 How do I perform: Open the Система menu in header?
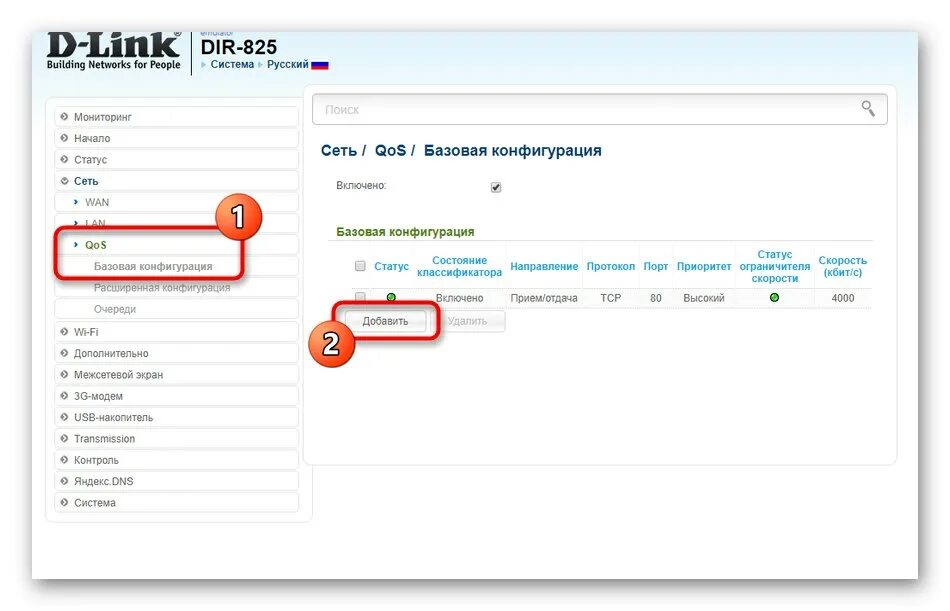pyautogui.click(x=231, y=64)
